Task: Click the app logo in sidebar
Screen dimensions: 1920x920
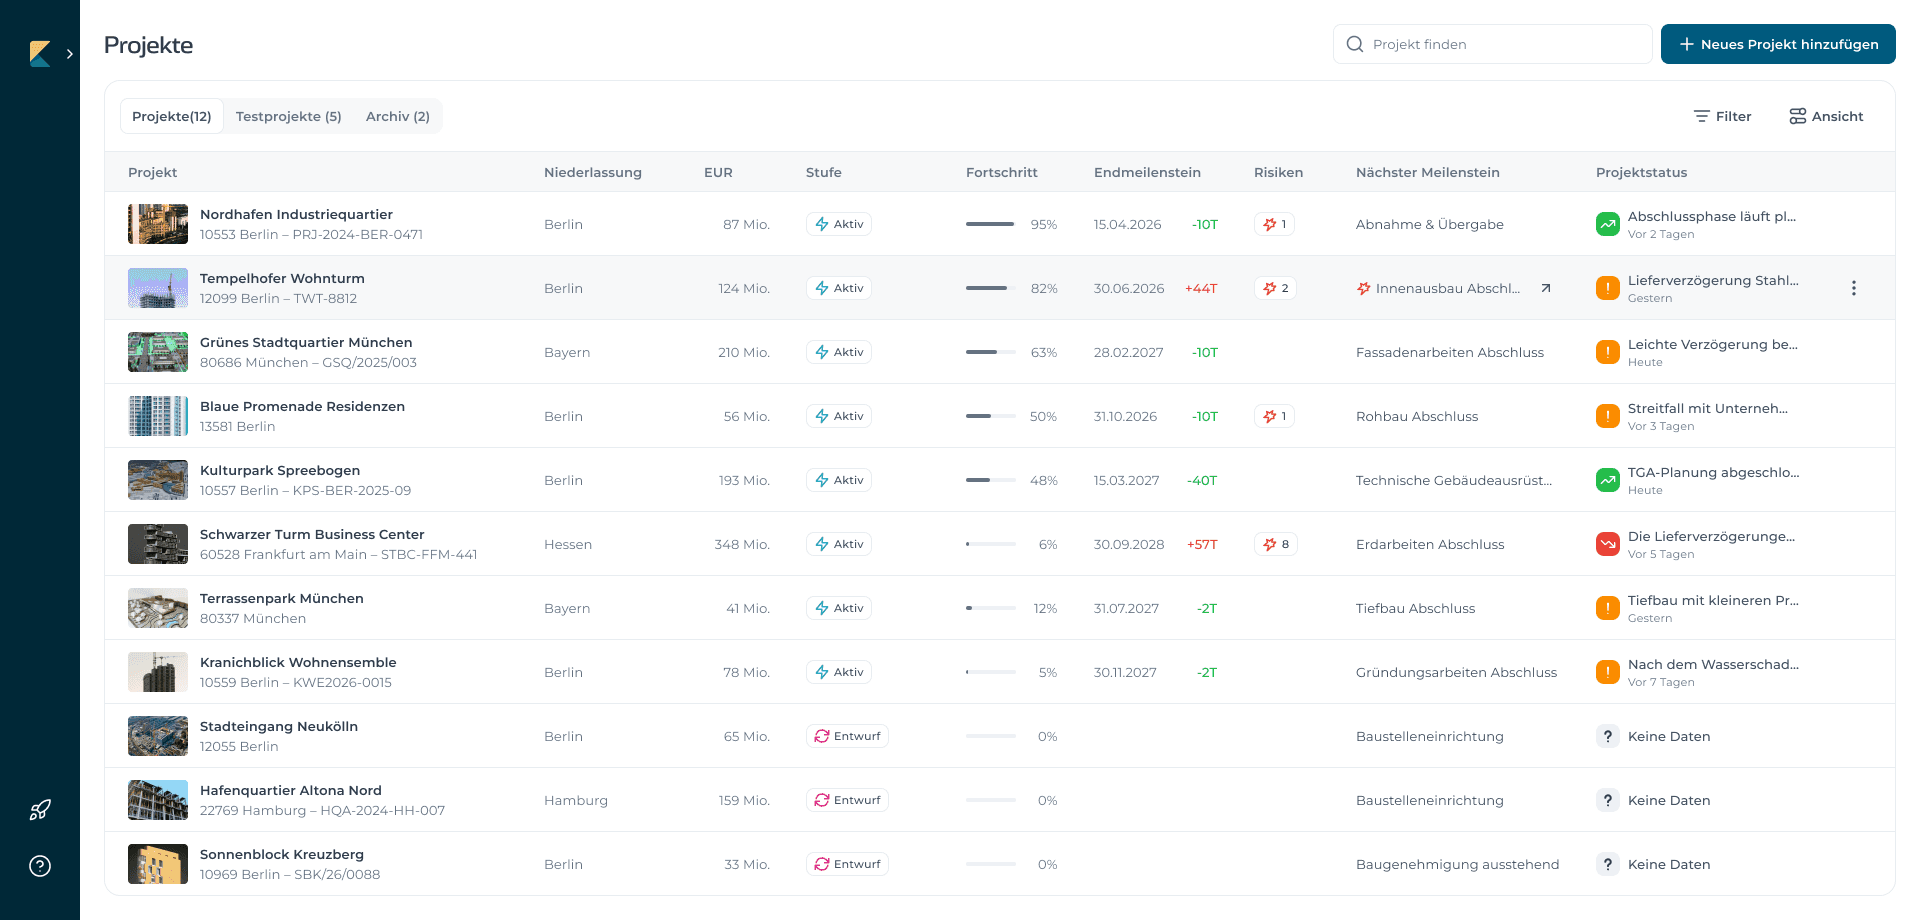Action: pos(40,54)
